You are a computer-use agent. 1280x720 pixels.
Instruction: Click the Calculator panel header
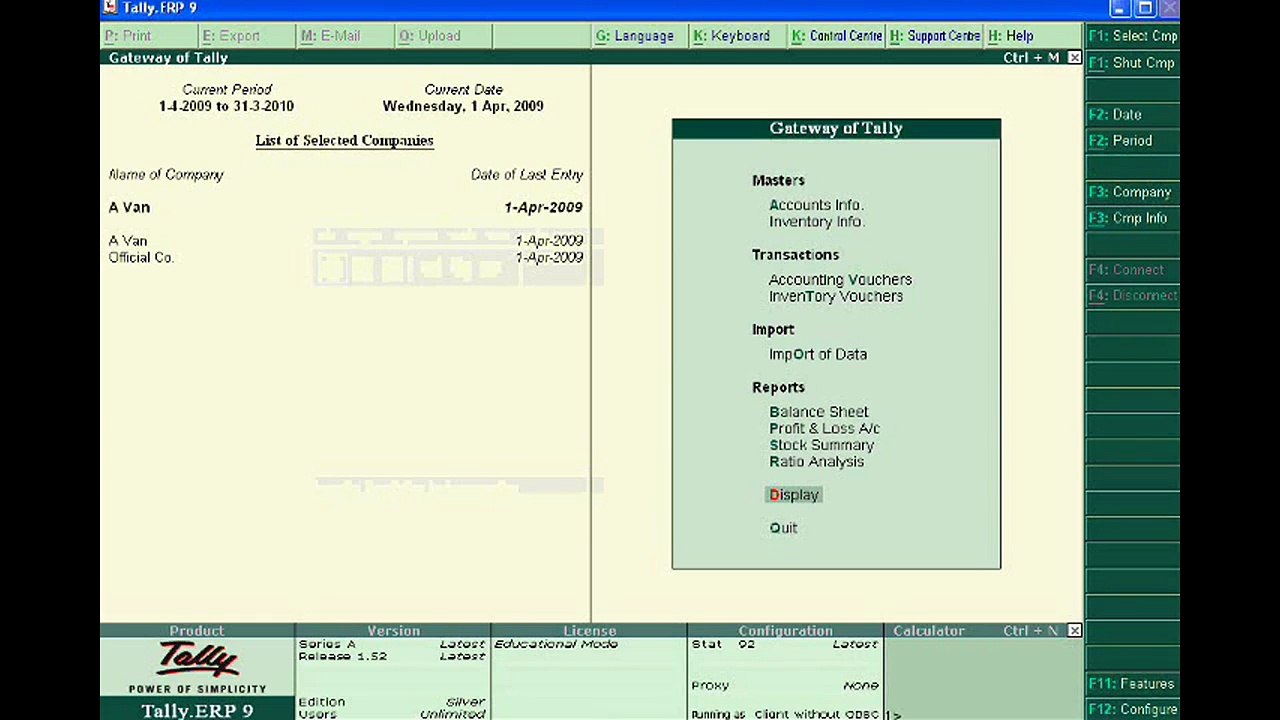coord(928,631)
